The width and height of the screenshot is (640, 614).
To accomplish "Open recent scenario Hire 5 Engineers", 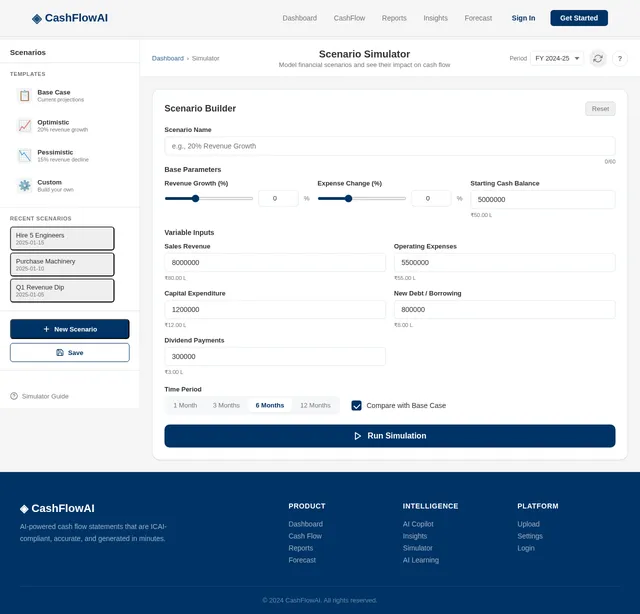I will click(x=62, y=238).
